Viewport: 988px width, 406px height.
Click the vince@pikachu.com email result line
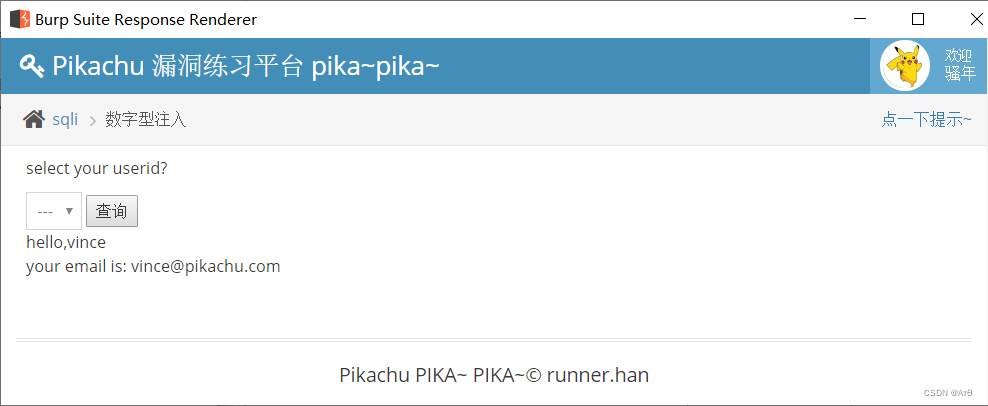click(153, 266)
